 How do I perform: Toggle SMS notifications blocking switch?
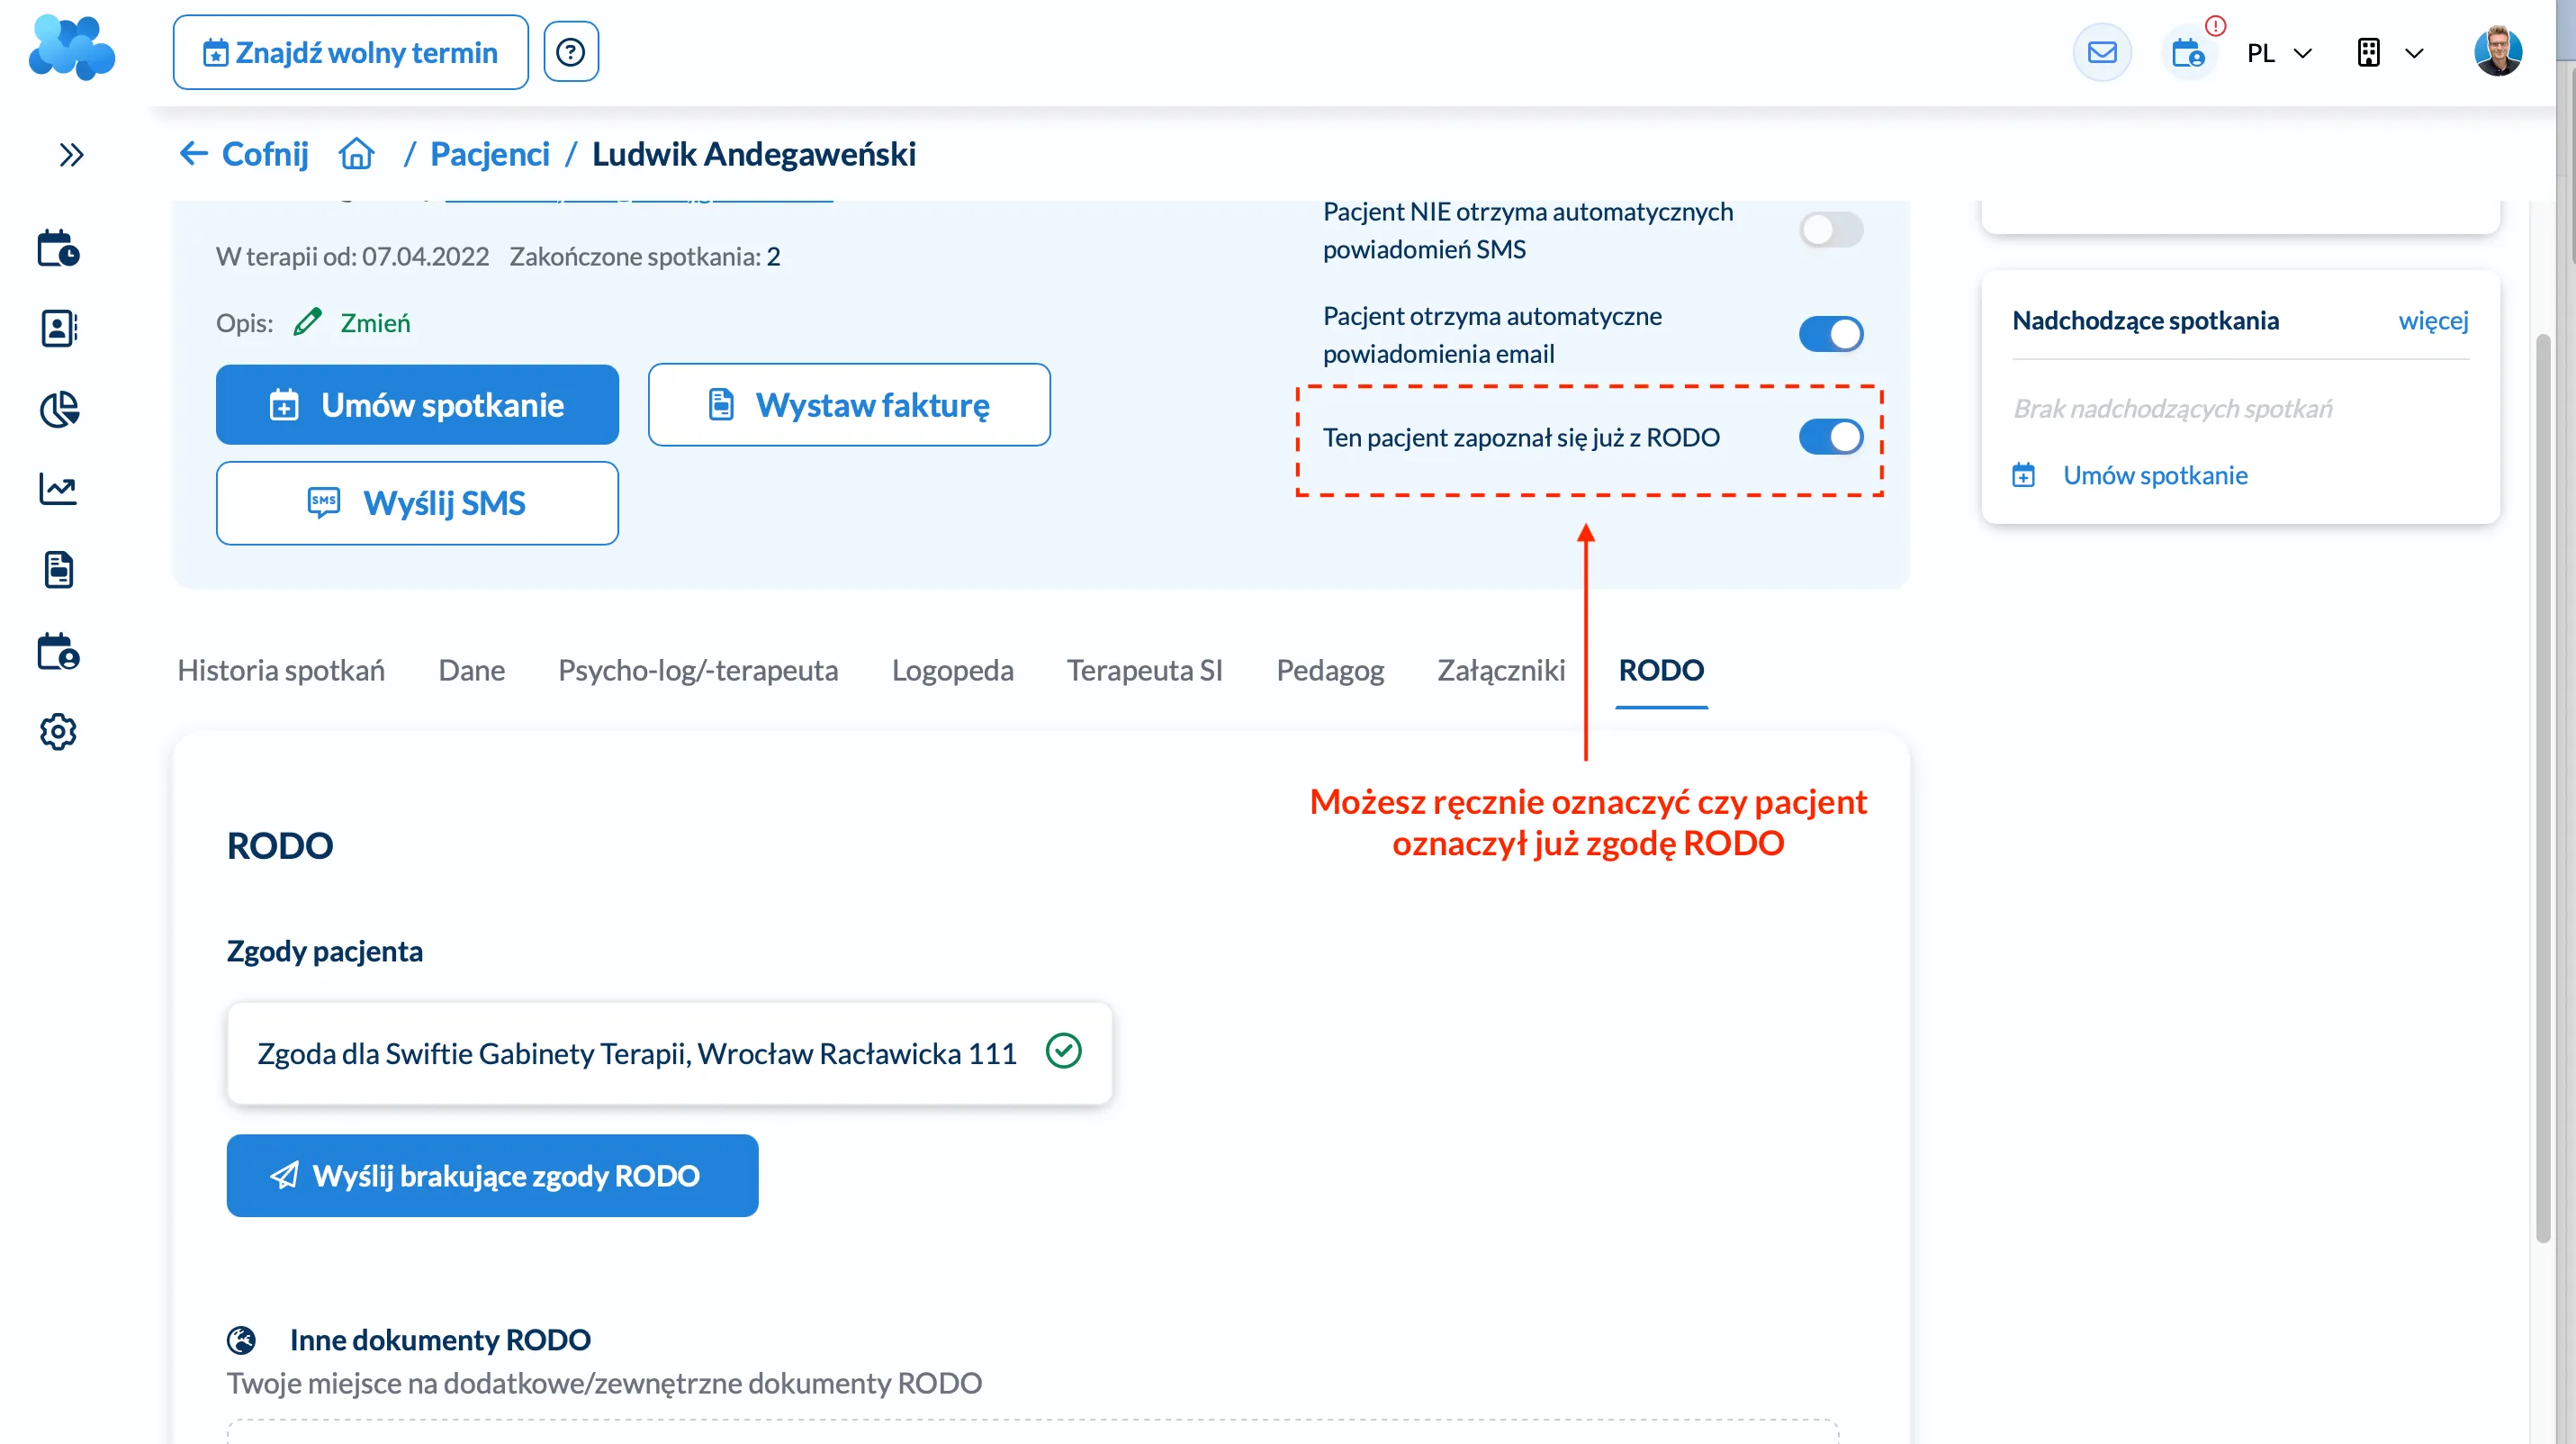click(1831, 230)
